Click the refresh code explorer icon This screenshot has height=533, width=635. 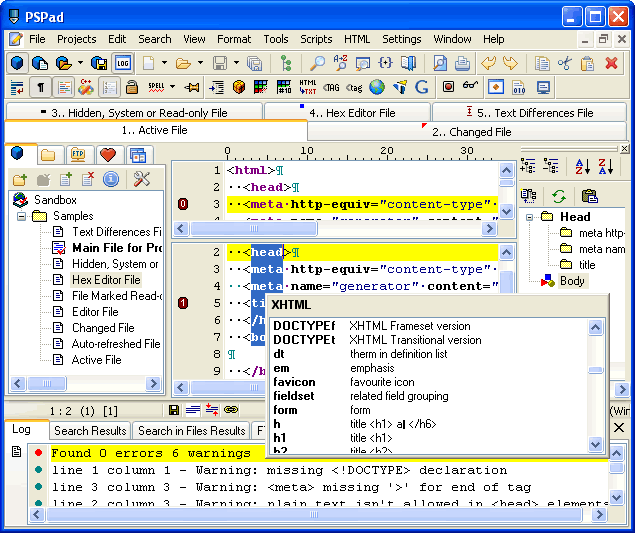pos(559,196)
